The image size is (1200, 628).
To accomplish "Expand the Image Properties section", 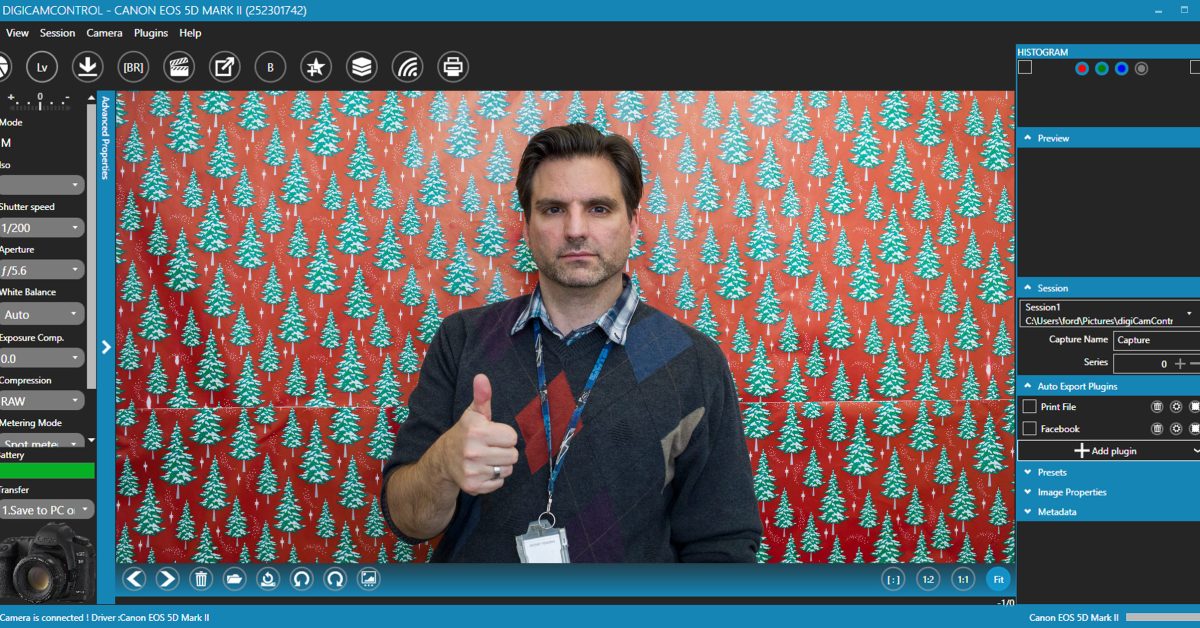I will [x=1071, y=492].
